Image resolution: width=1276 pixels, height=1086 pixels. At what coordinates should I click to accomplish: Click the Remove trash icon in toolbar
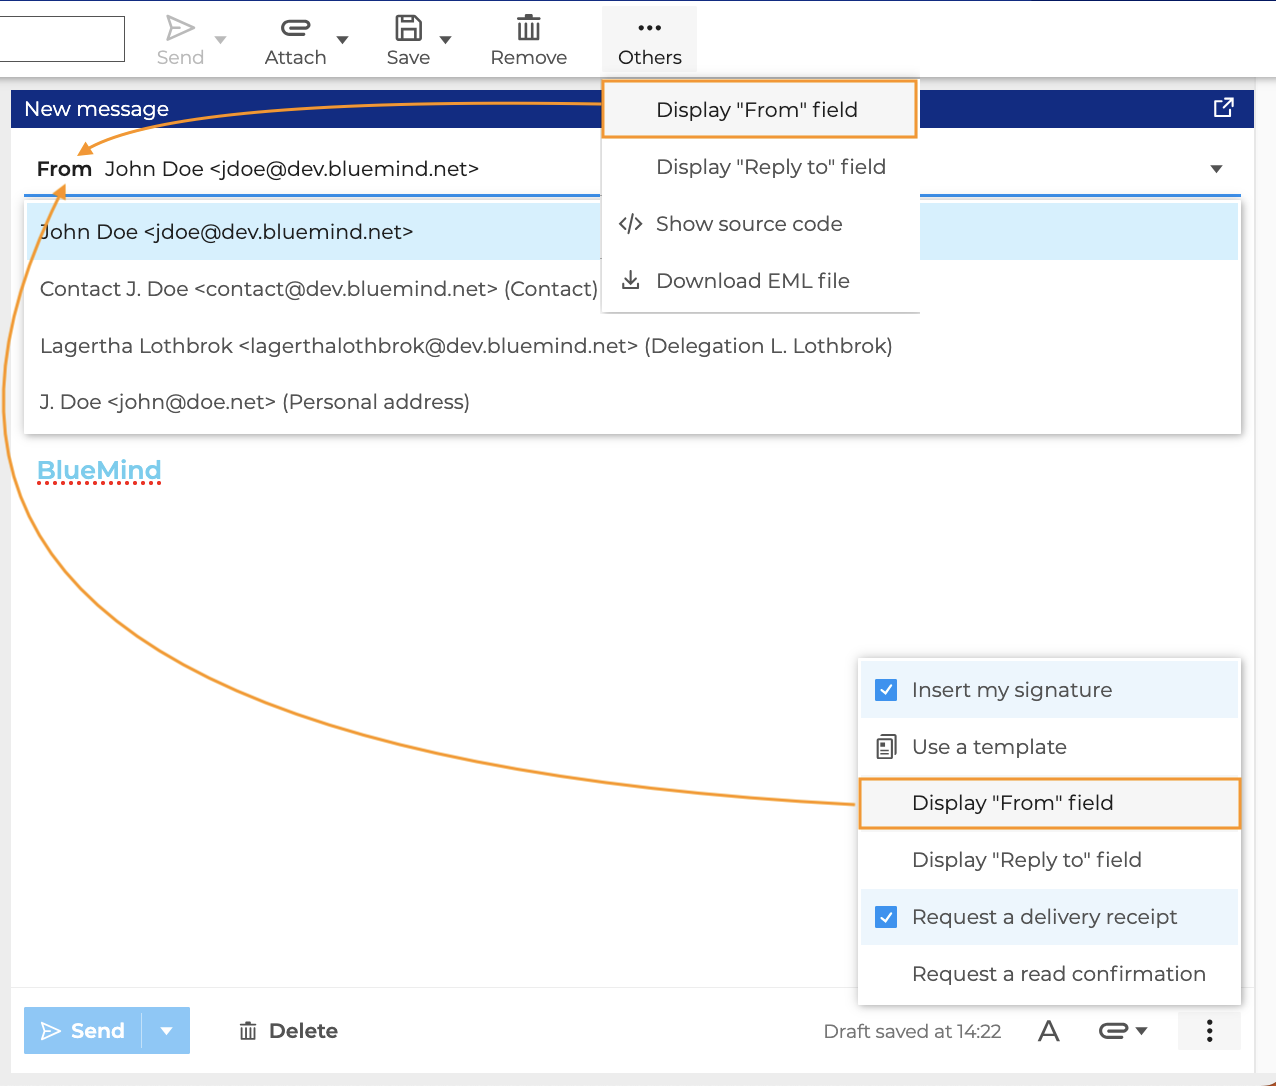click(528, 29)
